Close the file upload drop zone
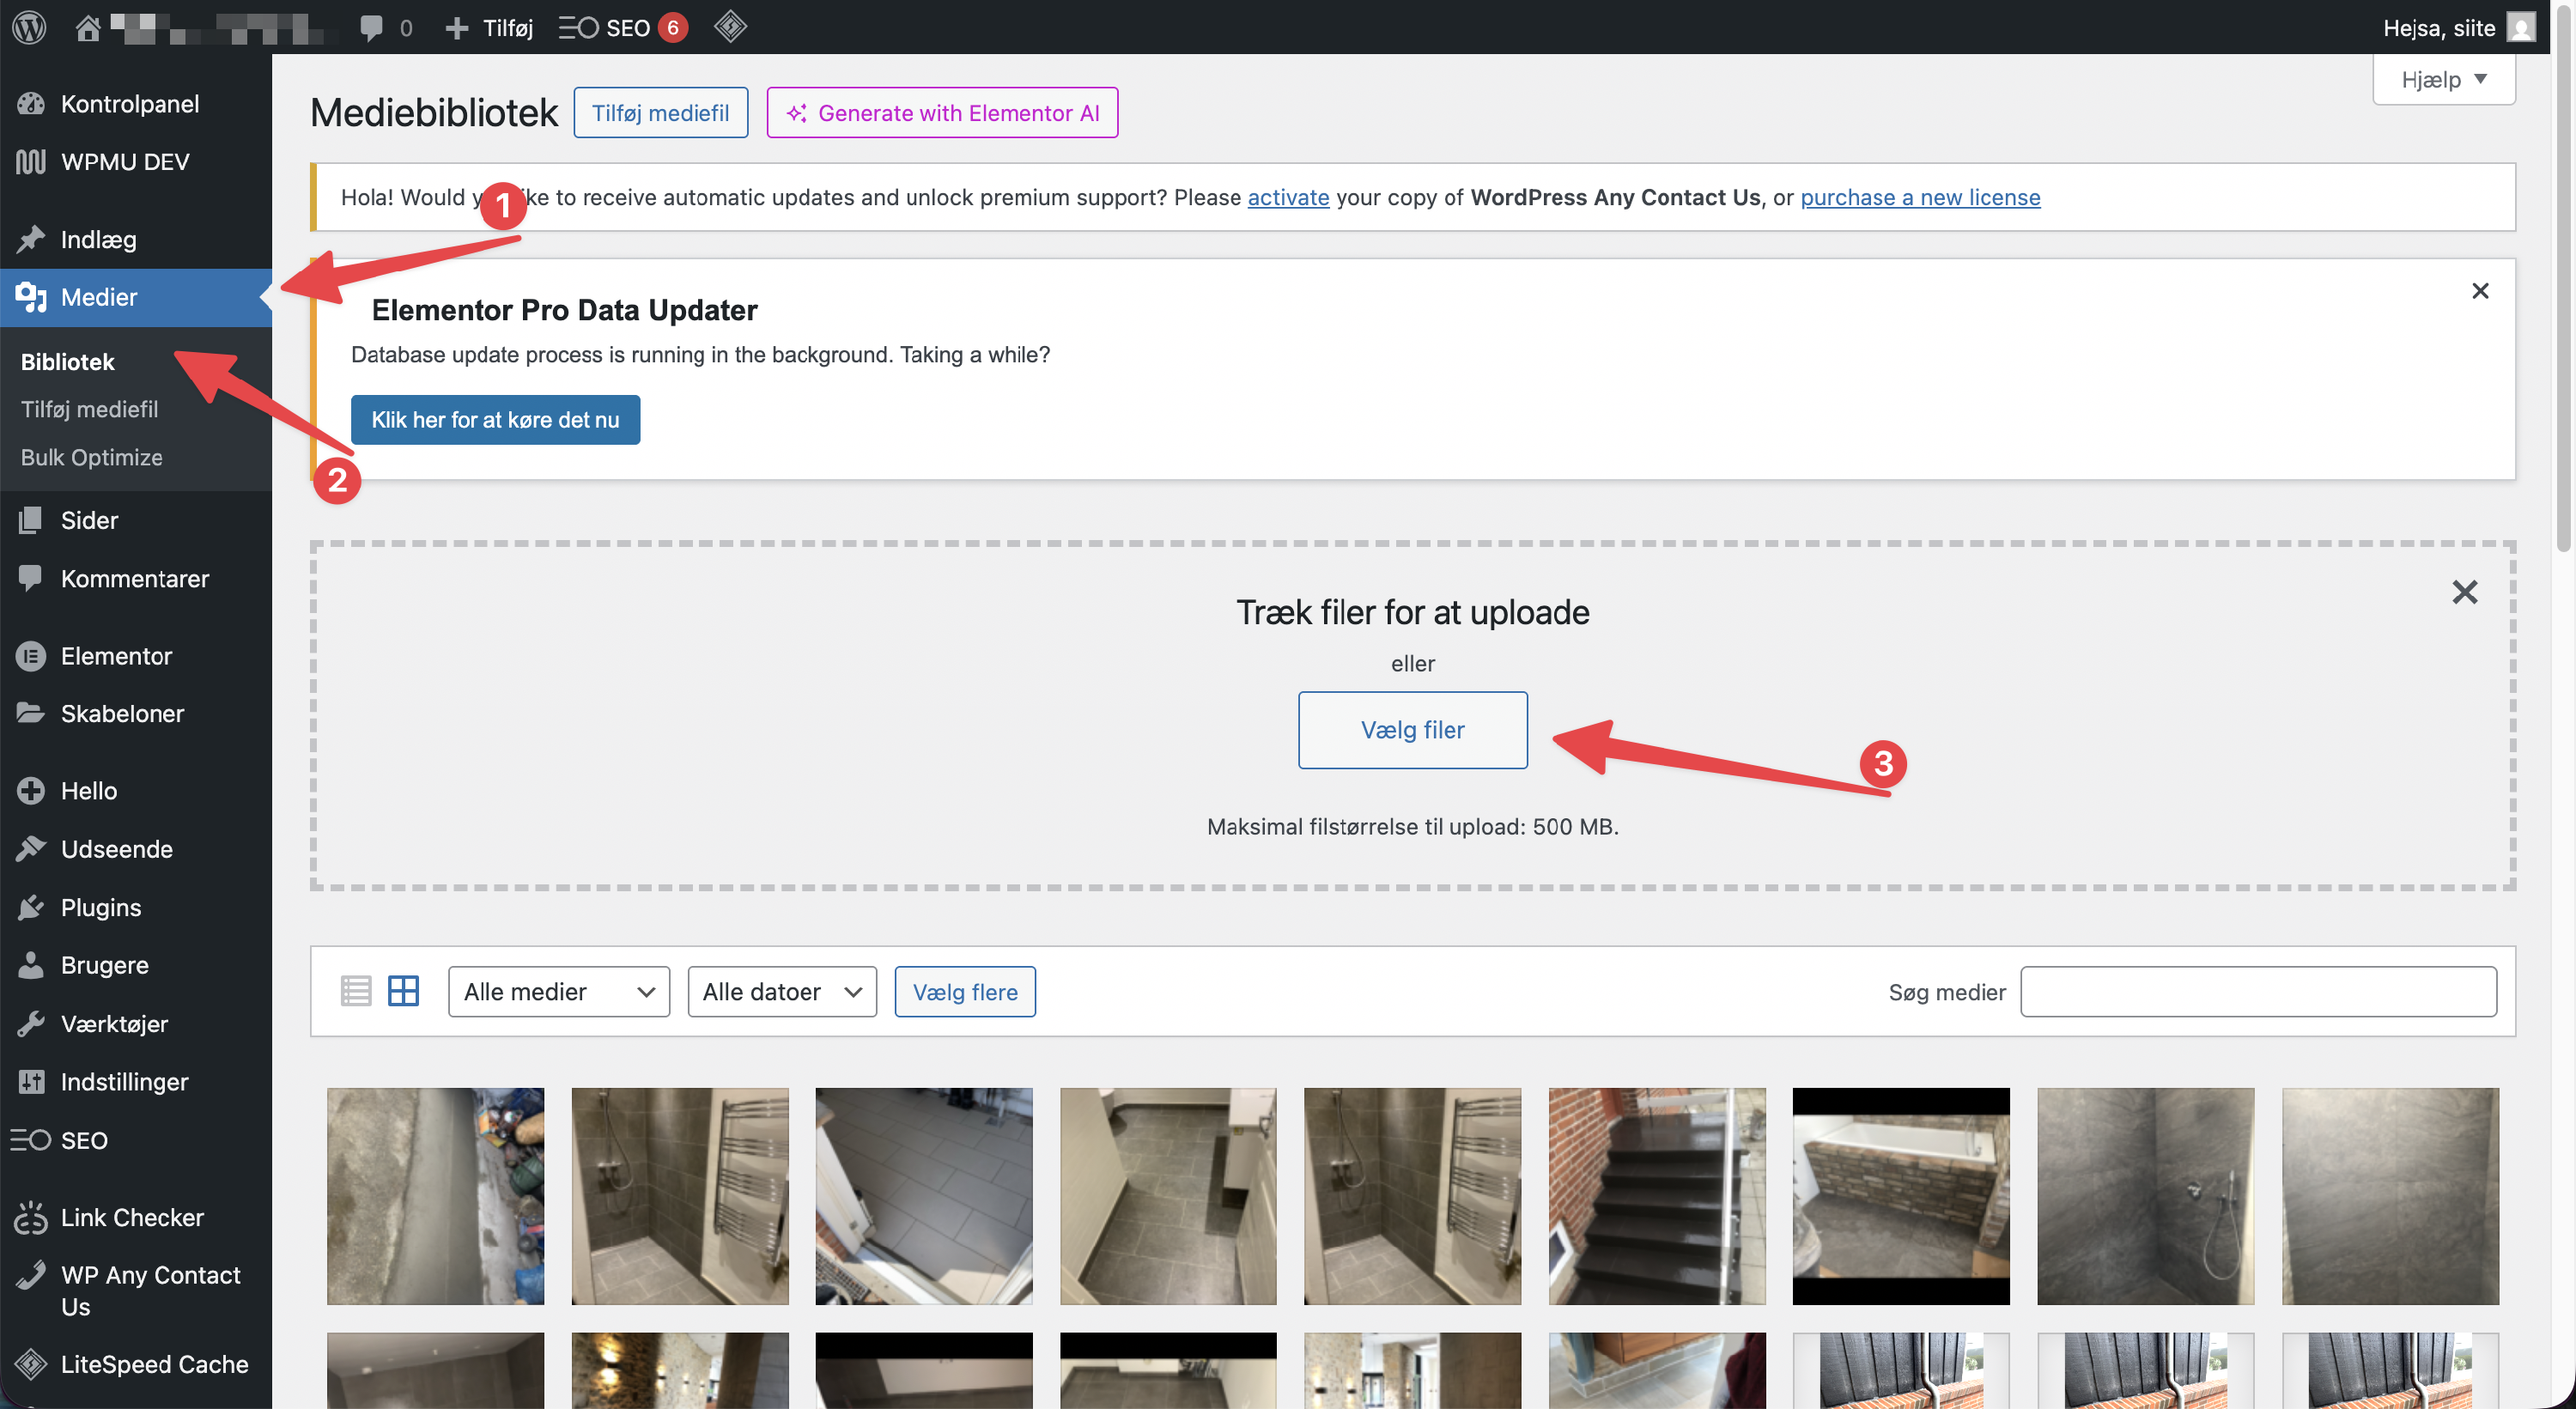 (2464, 592)
